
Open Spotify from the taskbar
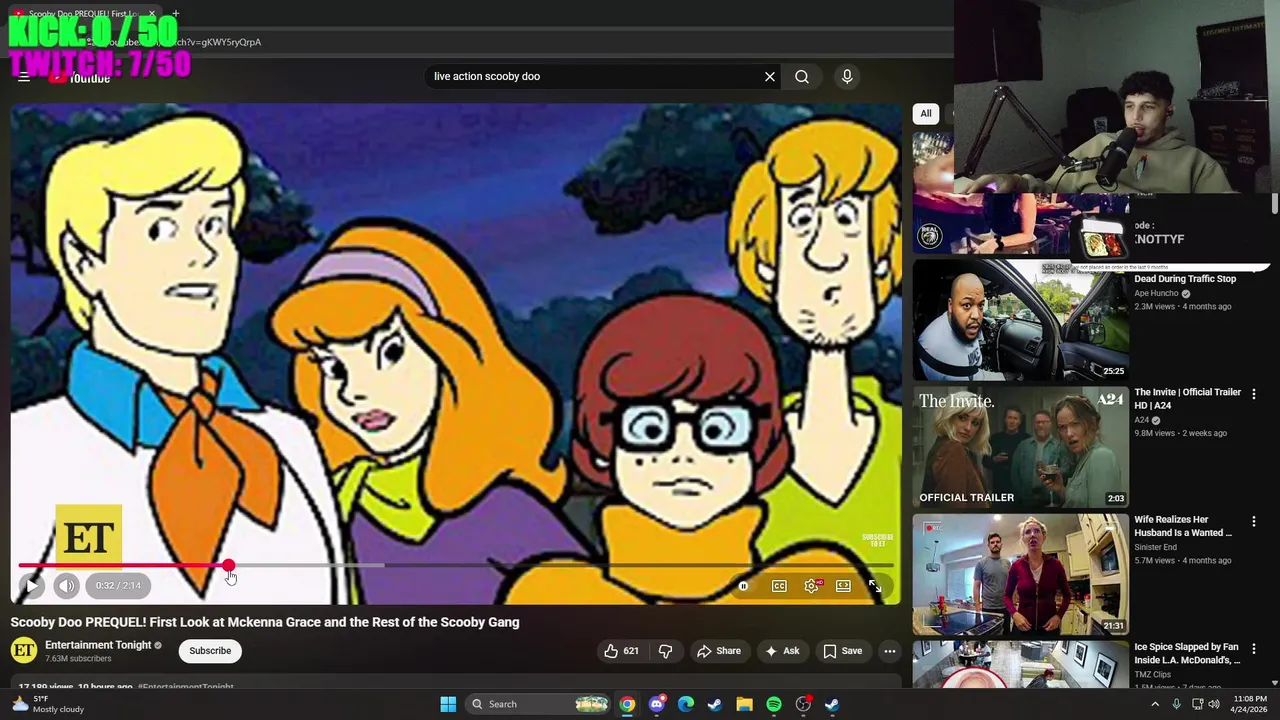[774, 704]
